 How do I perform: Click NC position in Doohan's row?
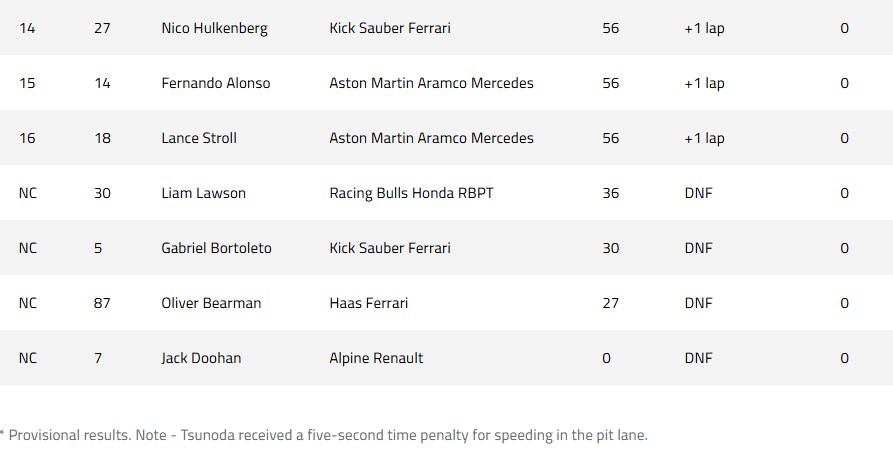(x=27, y=358)
